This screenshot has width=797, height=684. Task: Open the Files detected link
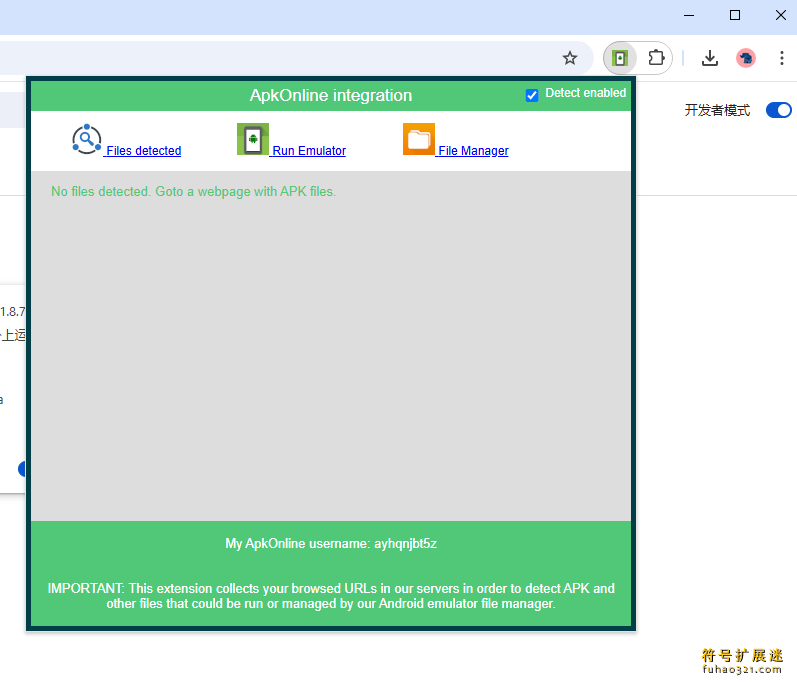[x=143, y=151]
